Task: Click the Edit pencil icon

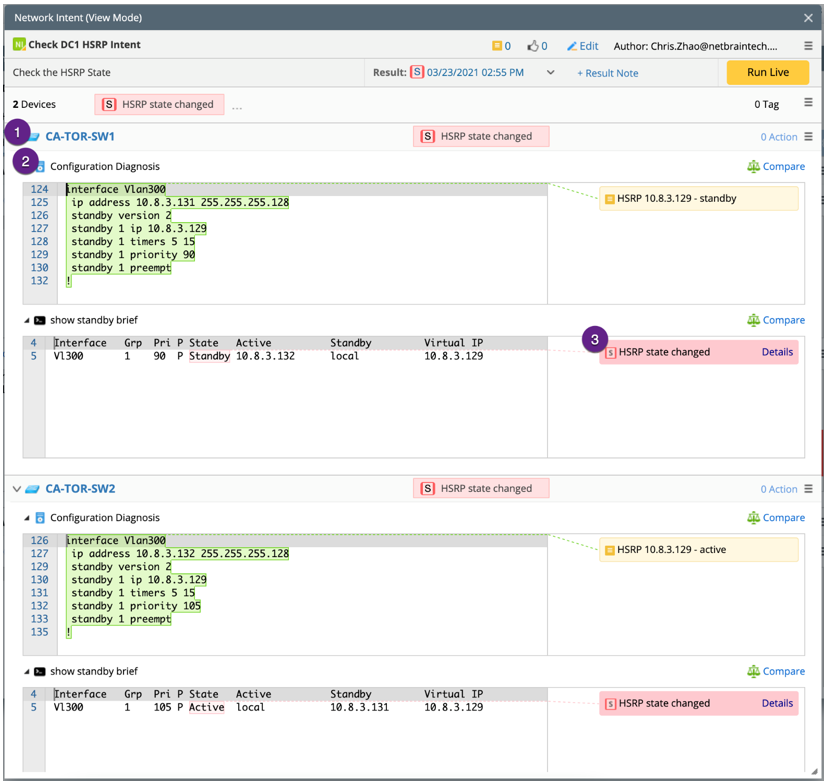Action: click(x=572, y=46)
